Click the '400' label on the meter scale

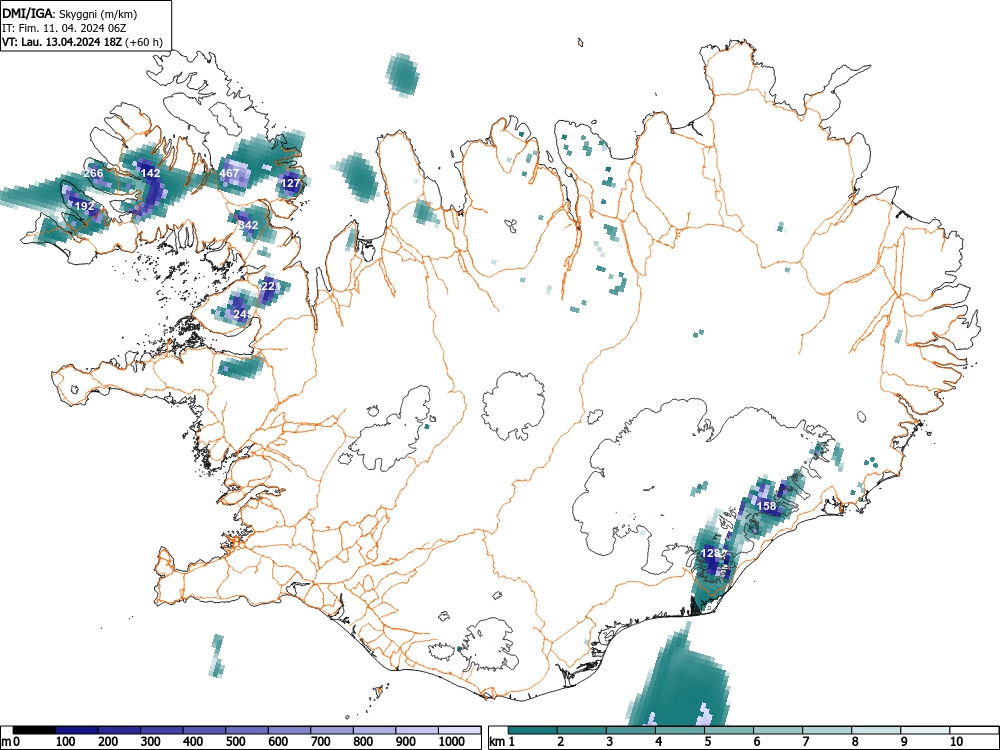tap(193, 742)
